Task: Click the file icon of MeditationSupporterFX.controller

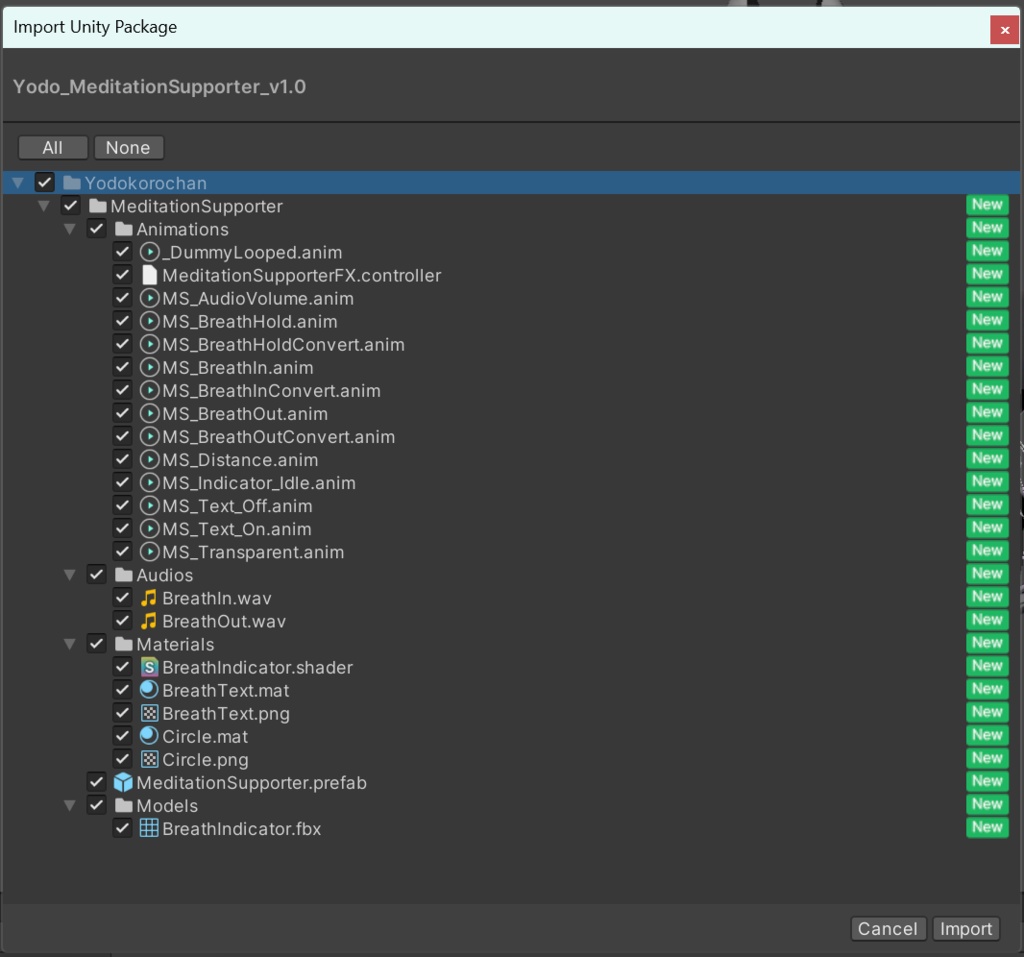Action: point(150,275)
